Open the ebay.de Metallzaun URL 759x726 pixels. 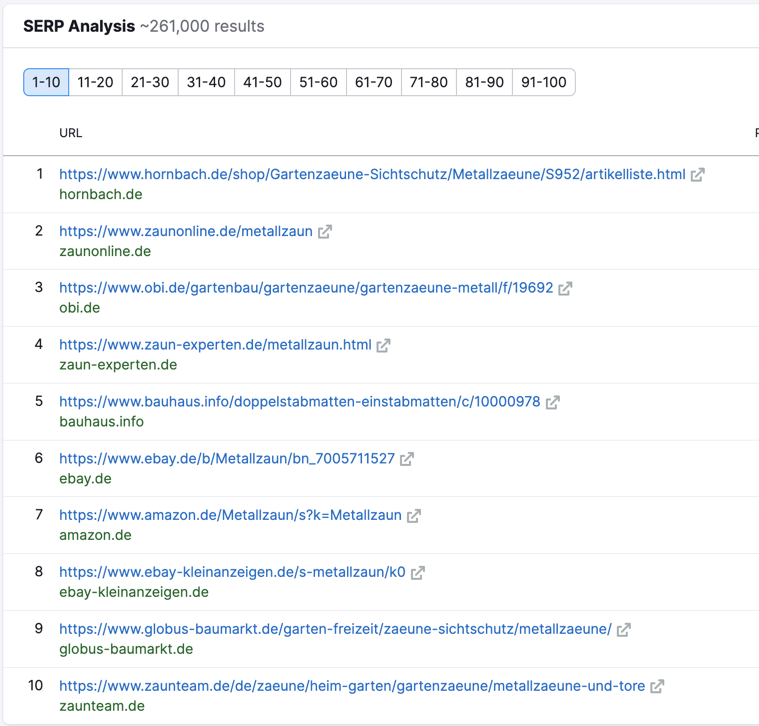point(227,458)
